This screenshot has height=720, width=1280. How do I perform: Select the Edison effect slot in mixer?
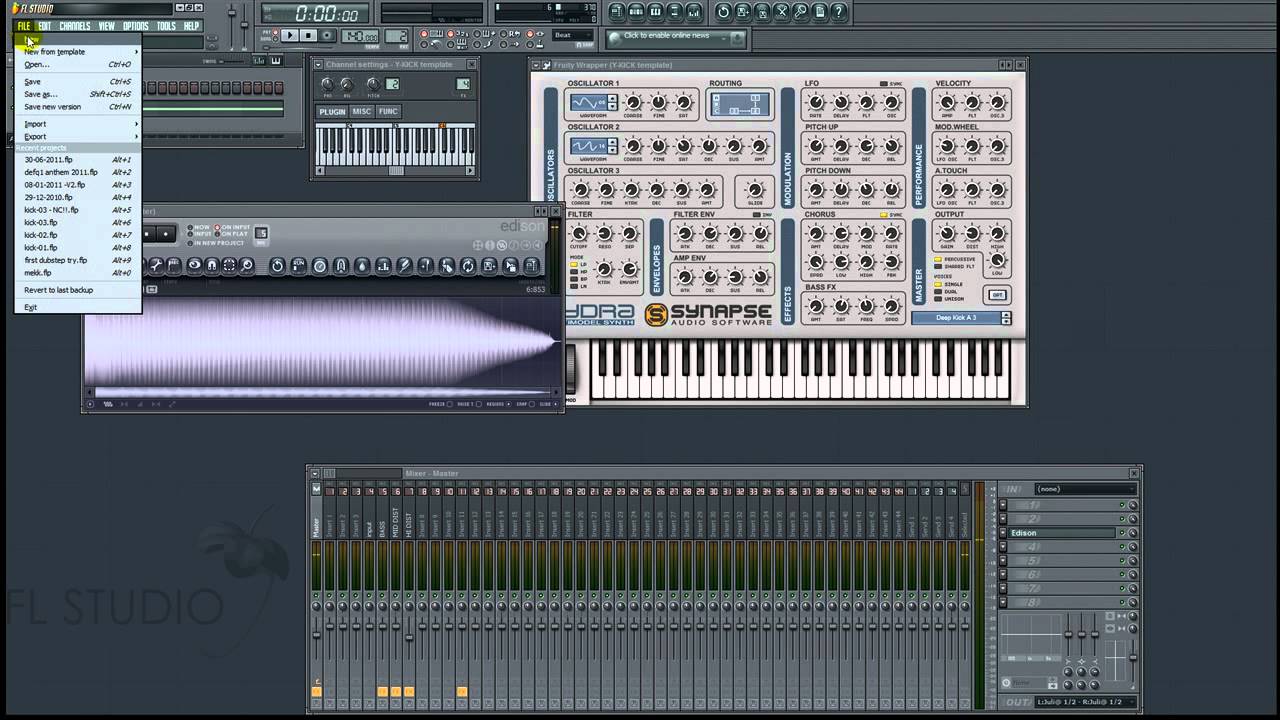(x=1060, y=533)
